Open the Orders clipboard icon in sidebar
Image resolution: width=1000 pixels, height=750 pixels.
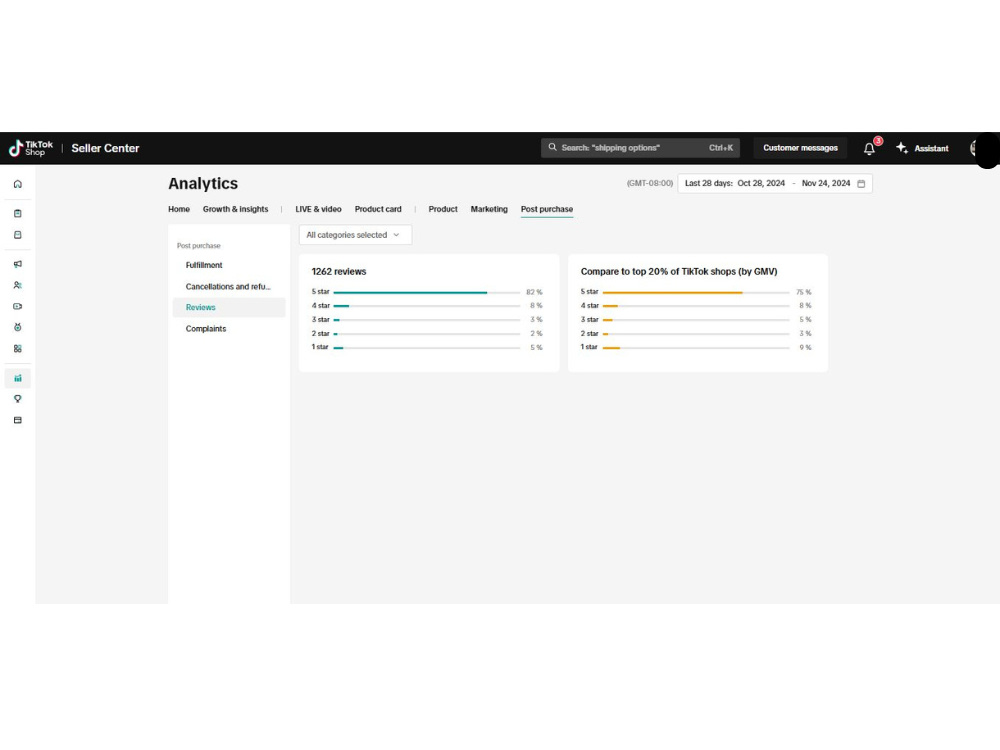click(x=18, y=213)
